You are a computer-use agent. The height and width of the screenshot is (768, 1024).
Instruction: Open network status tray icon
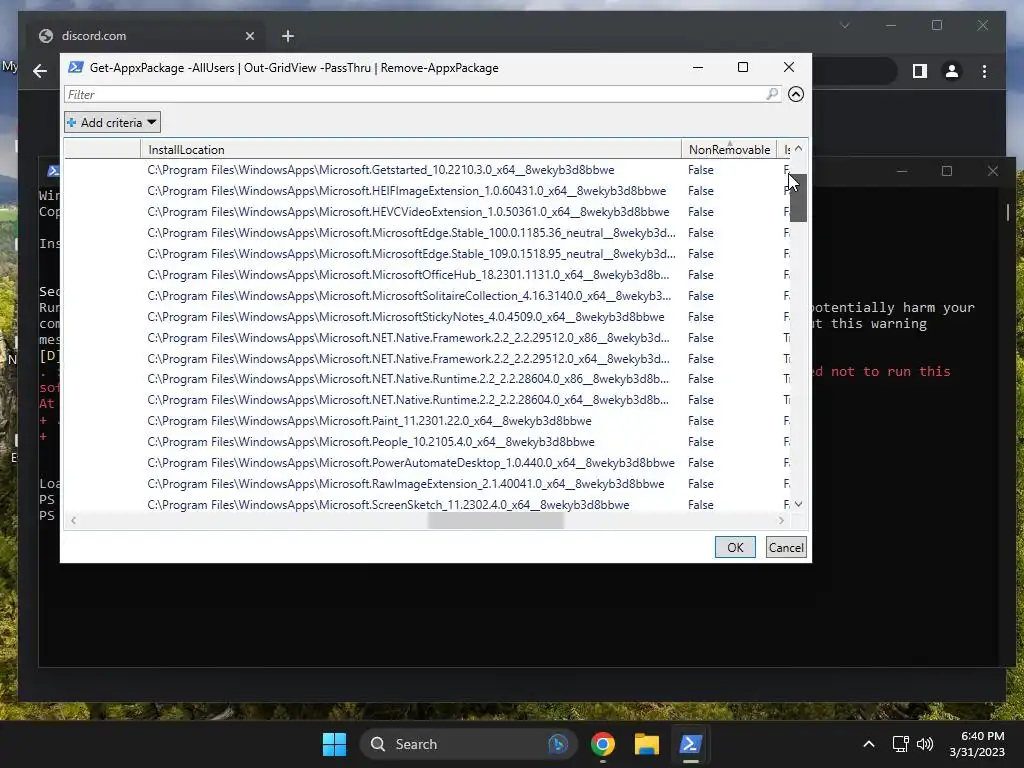click(901, 744)
